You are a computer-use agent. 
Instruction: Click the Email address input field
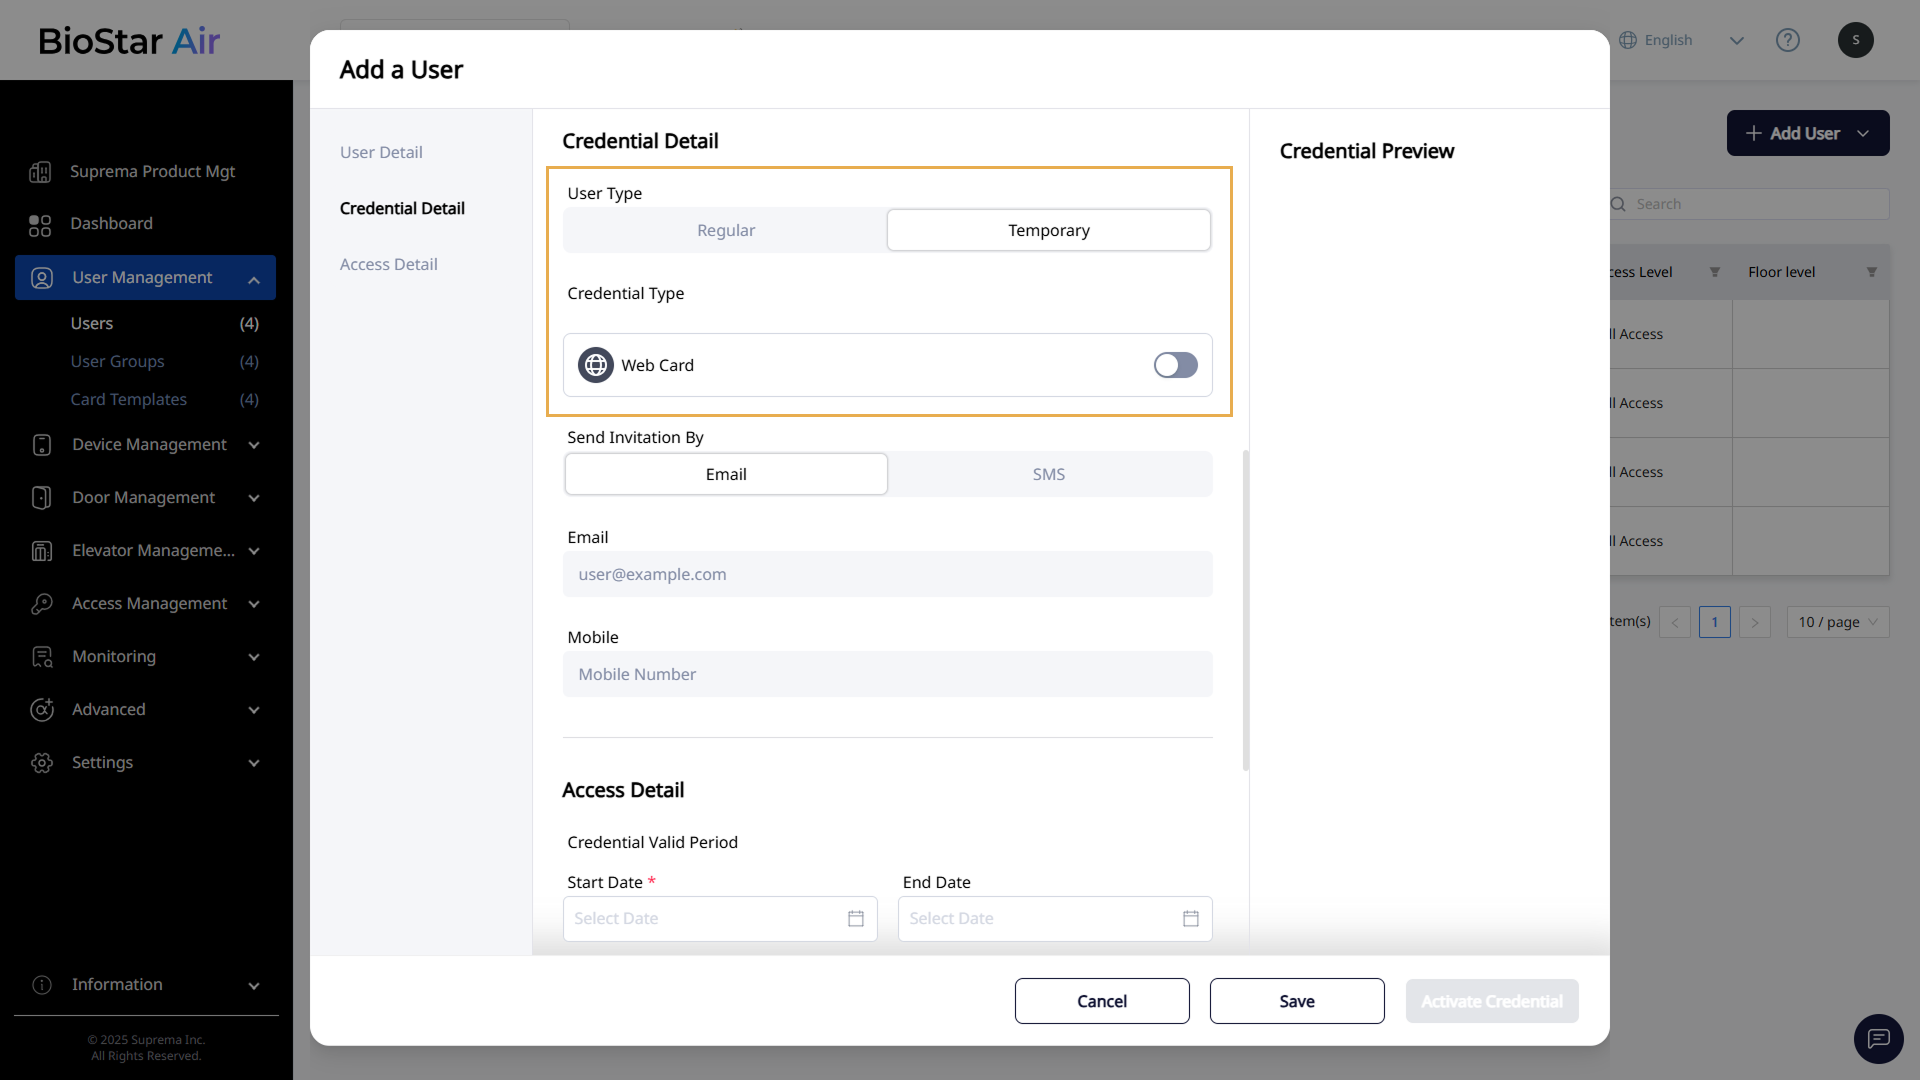(887, 574)
